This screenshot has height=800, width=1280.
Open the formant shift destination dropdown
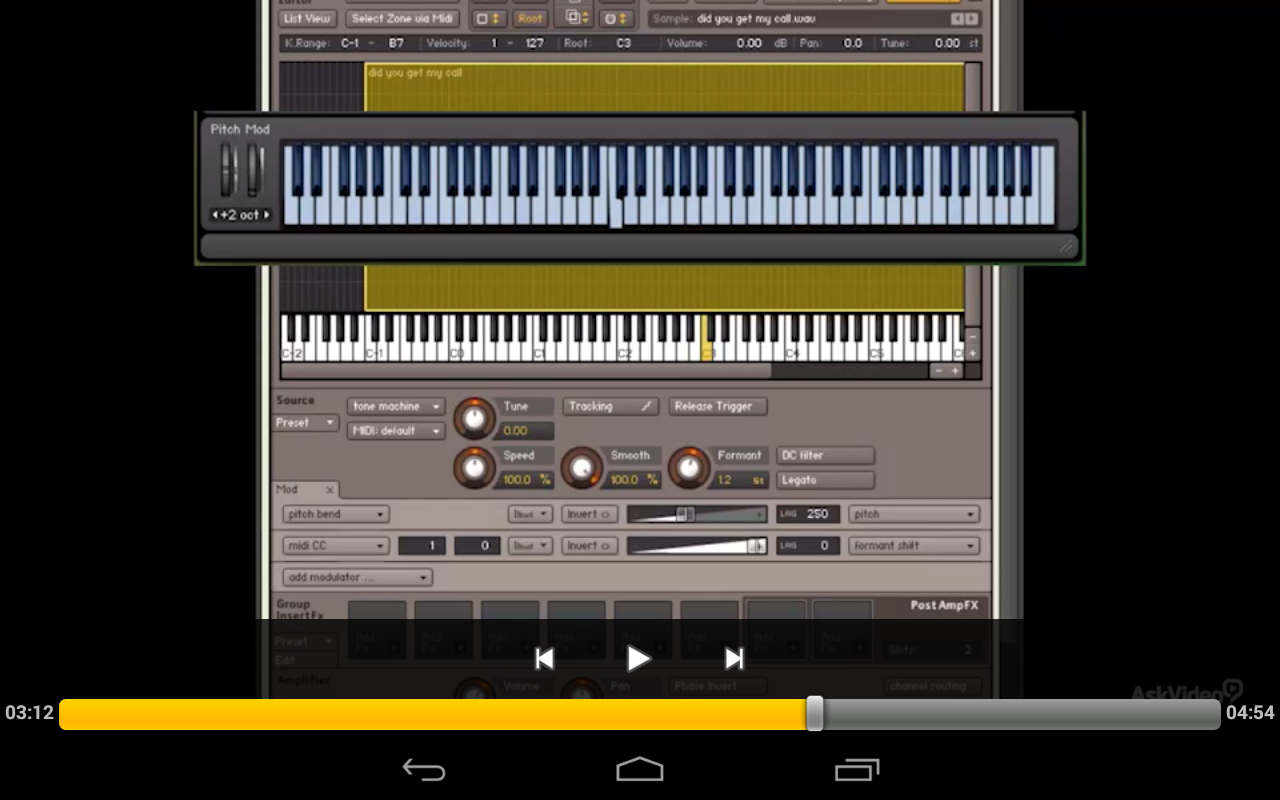point(913,546)
